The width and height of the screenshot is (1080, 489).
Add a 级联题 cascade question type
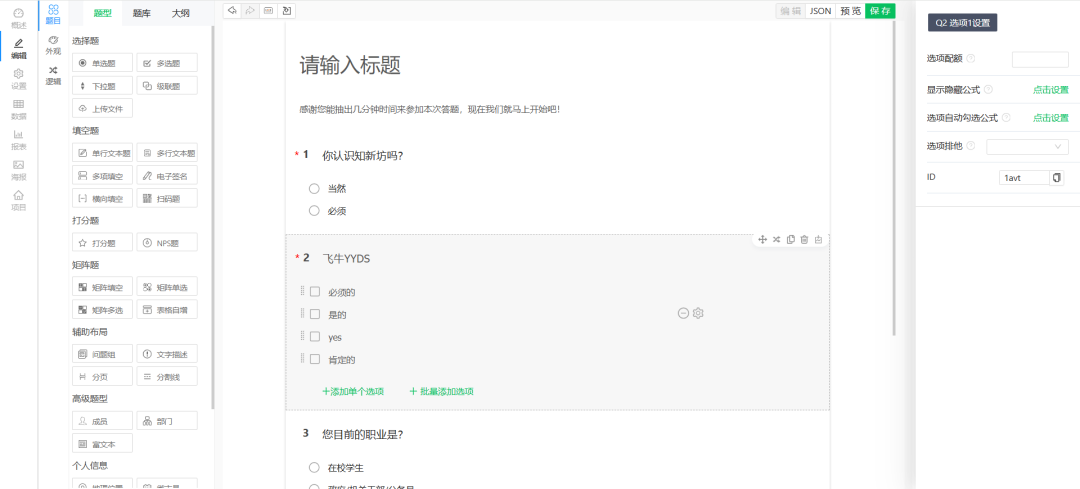pyautogui.click(x=167, y=86)
